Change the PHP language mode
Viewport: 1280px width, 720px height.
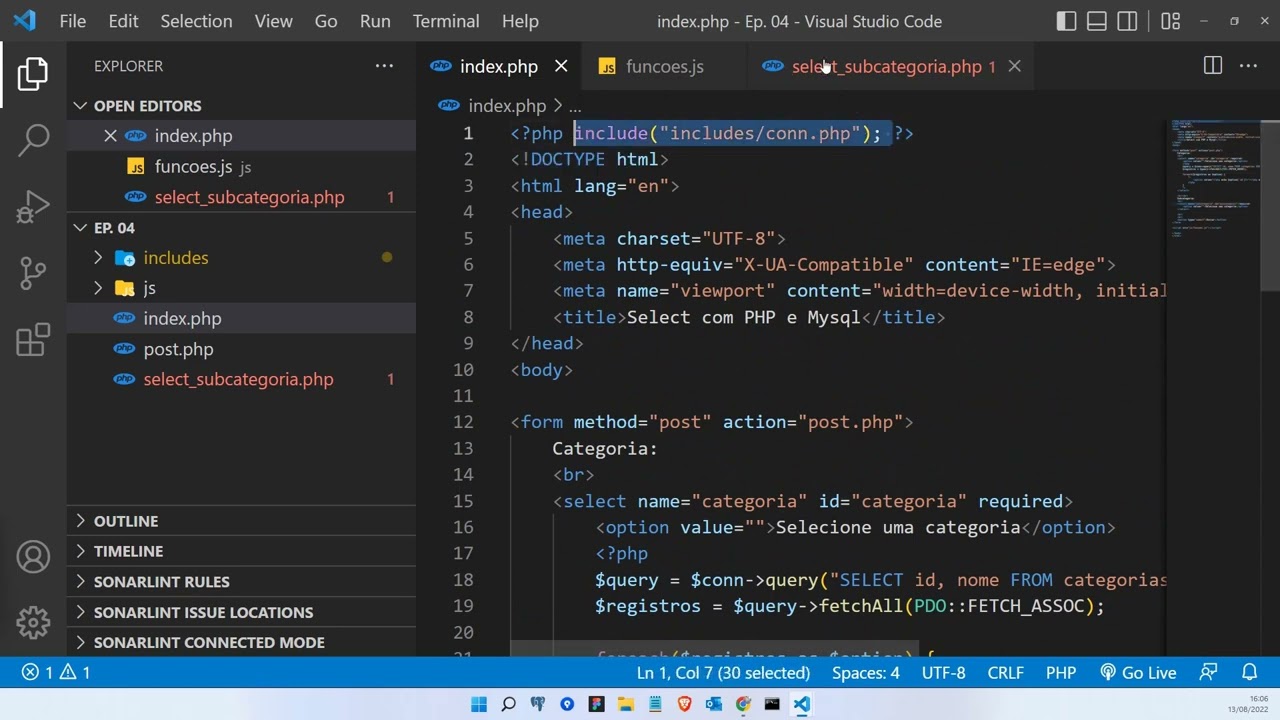[1061, 673]
